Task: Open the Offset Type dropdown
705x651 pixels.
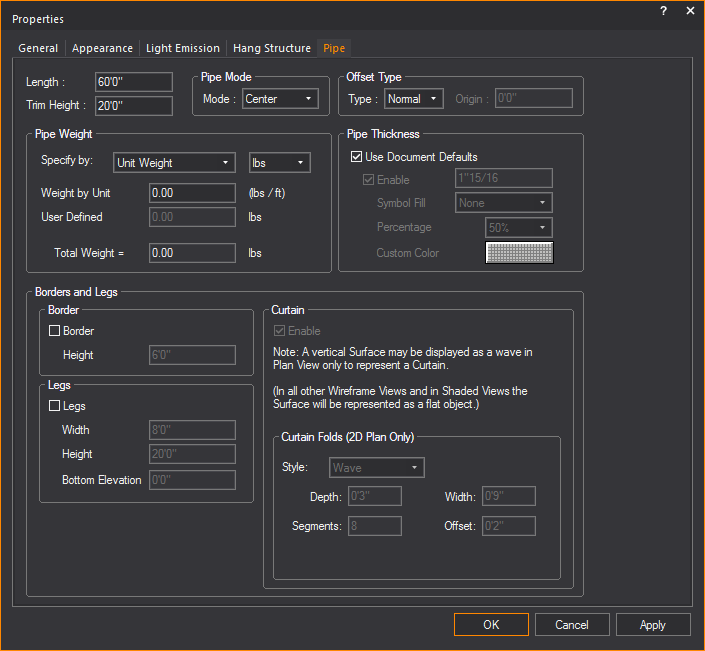Action: tap(414, 99)
